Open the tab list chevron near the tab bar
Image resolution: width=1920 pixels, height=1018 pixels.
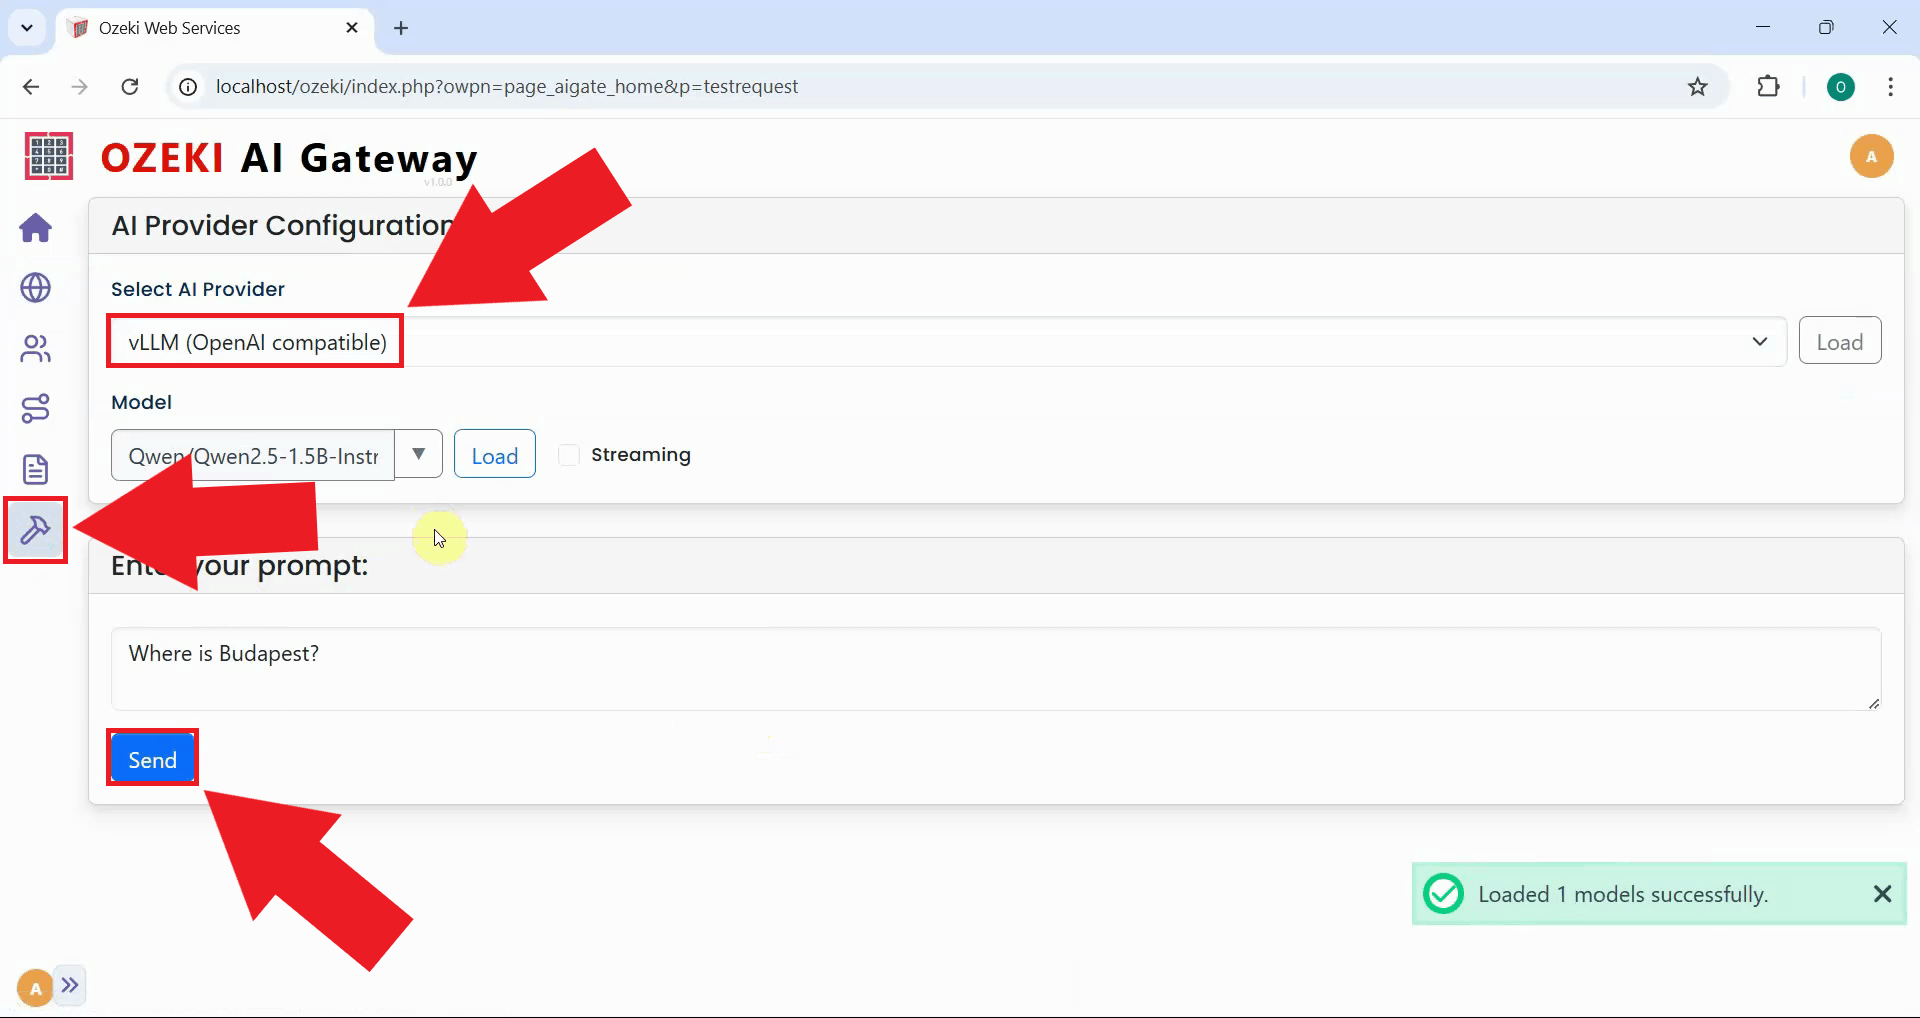27,27
